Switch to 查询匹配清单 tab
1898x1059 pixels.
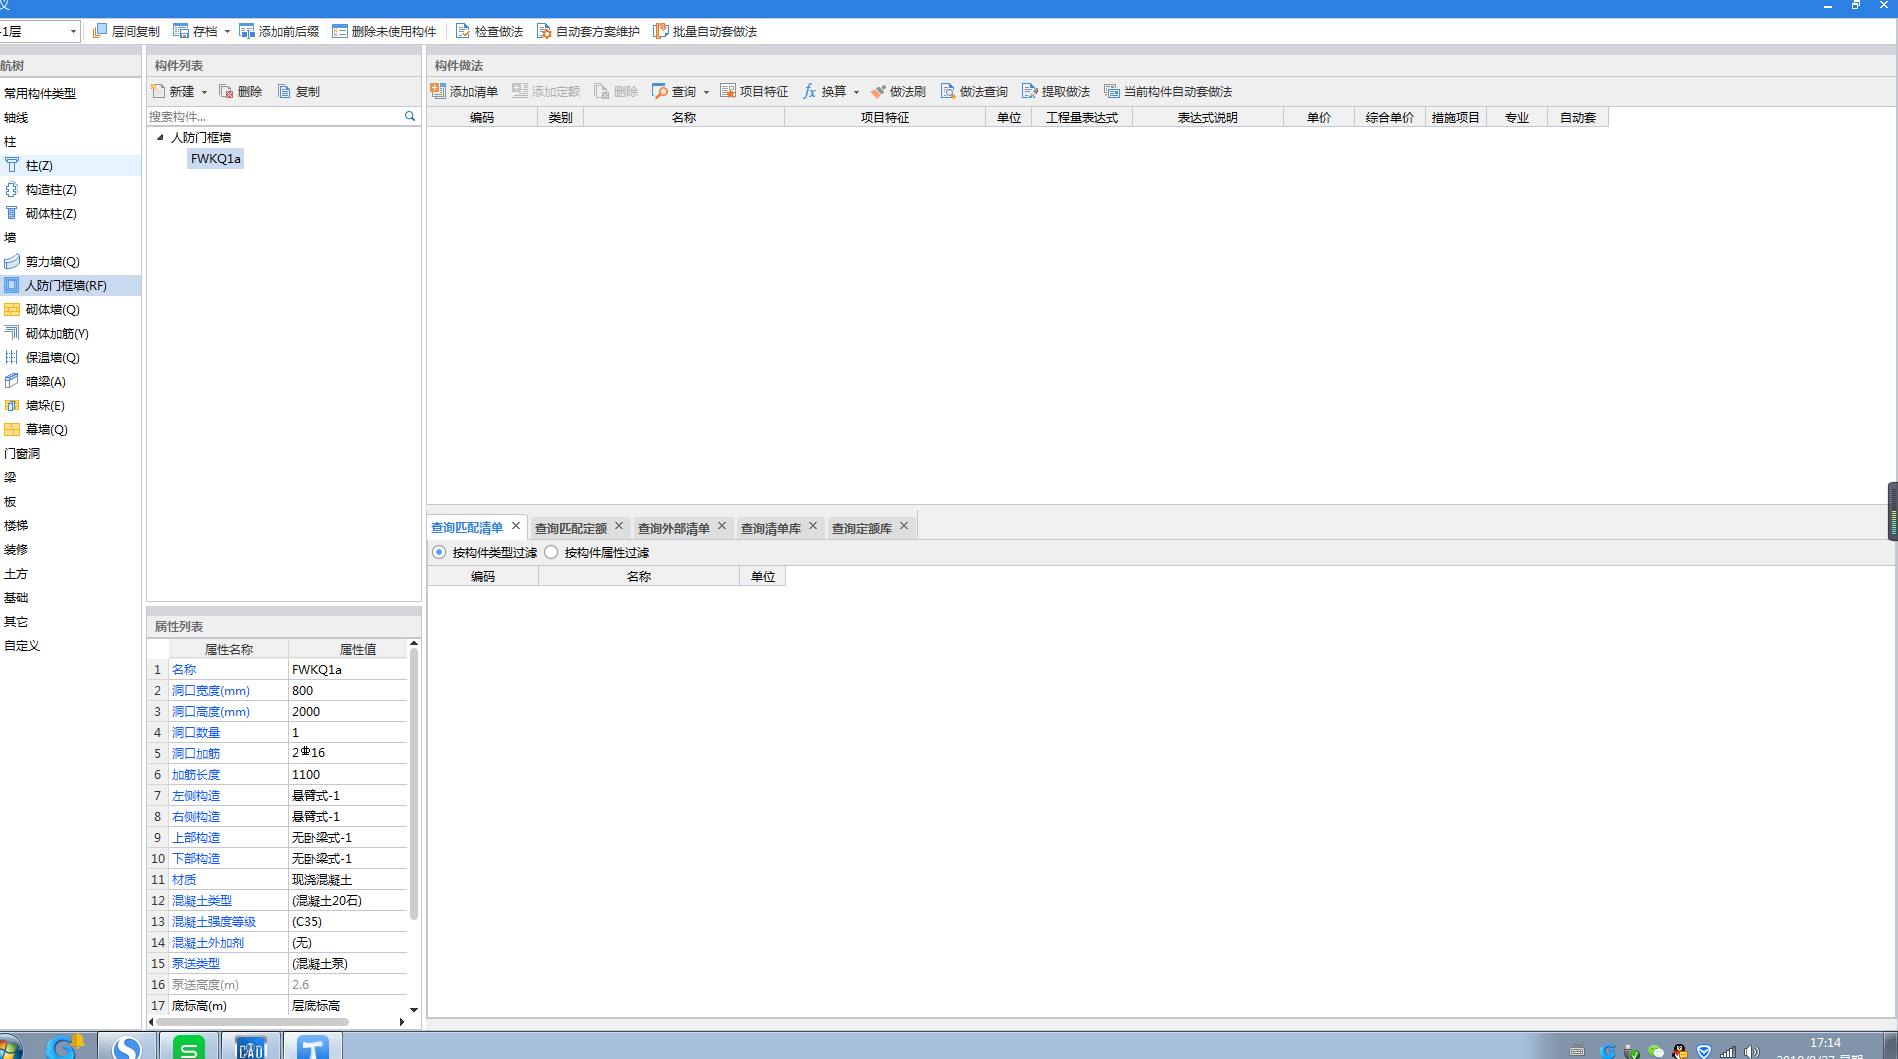(x=467, y=528)
